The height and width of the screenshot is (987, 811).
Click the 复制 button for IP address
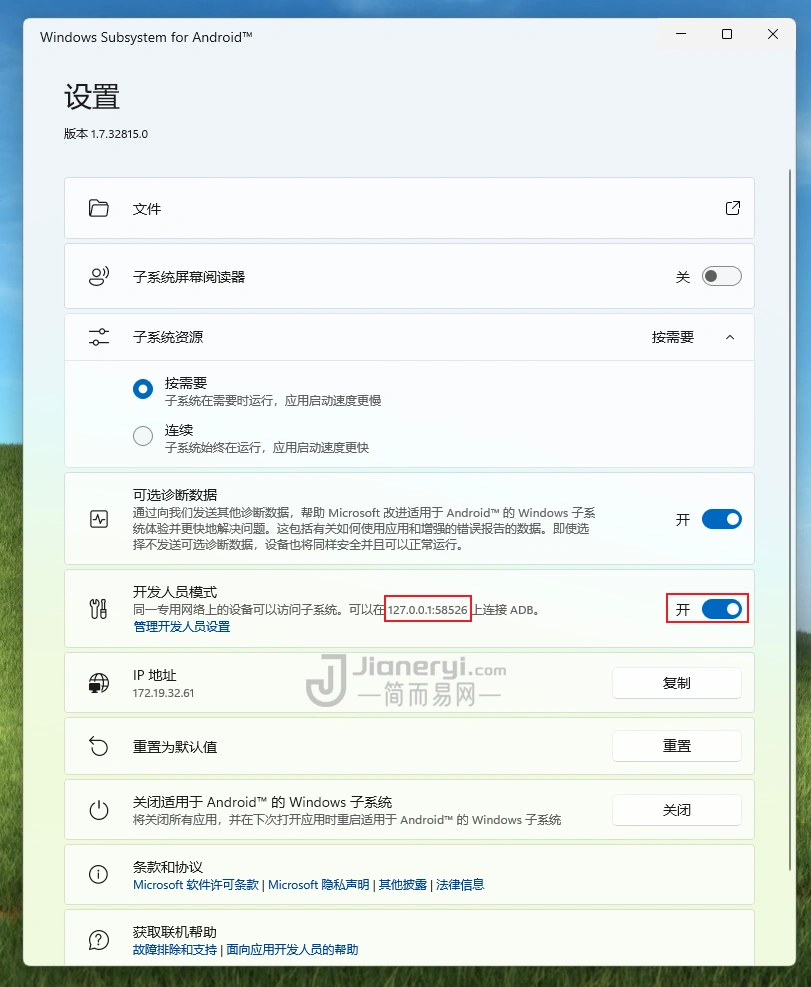677,683
